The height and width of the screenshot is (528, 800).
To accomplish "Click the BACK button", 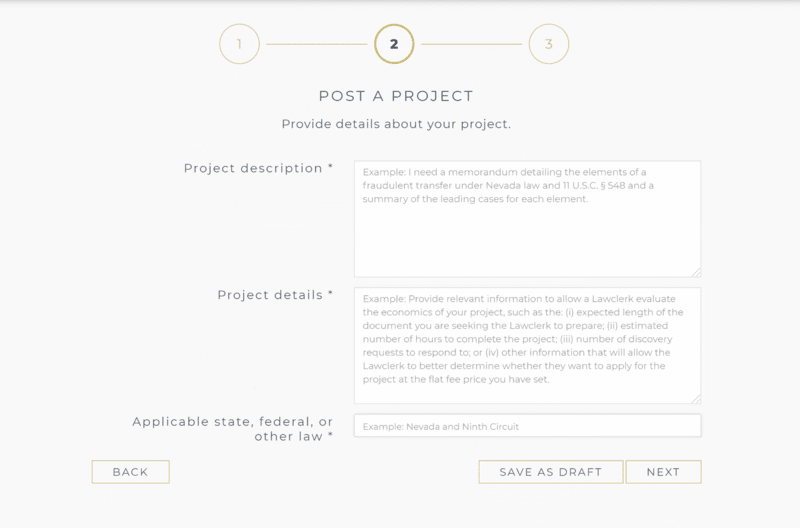I will (131, 472).
